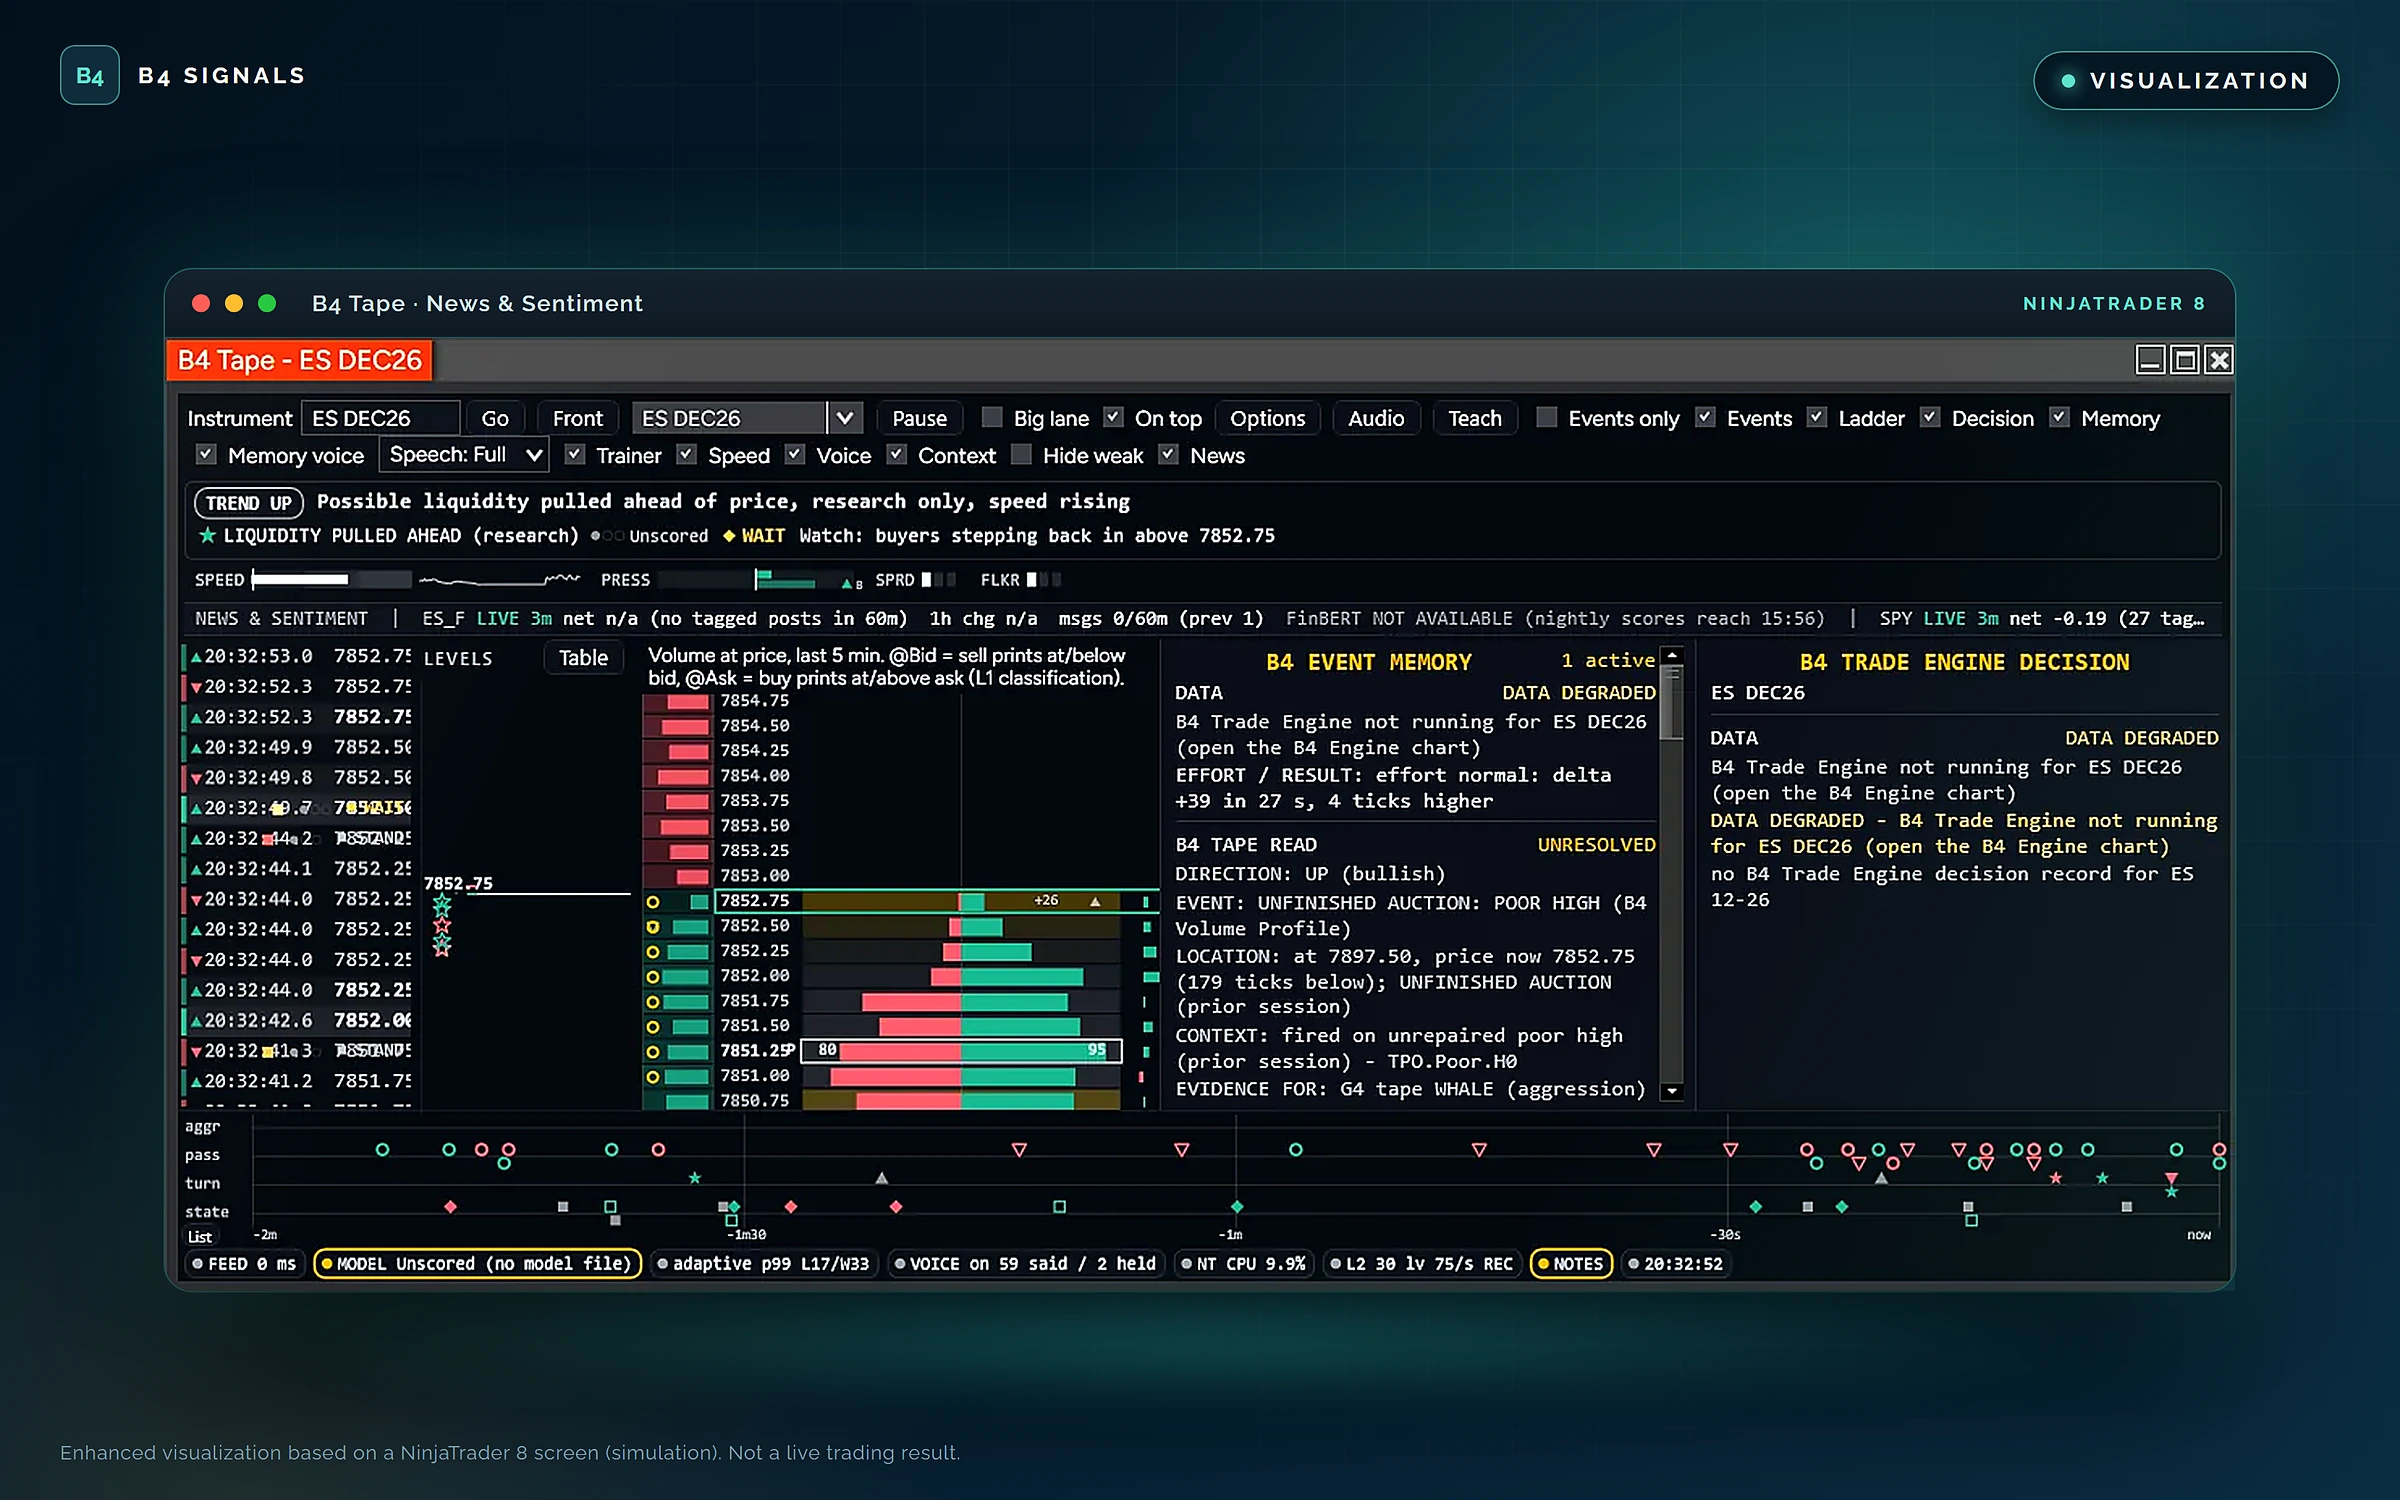
Task: Click the Instrument input field ES DEC26
Action: [x=380, y=418]
